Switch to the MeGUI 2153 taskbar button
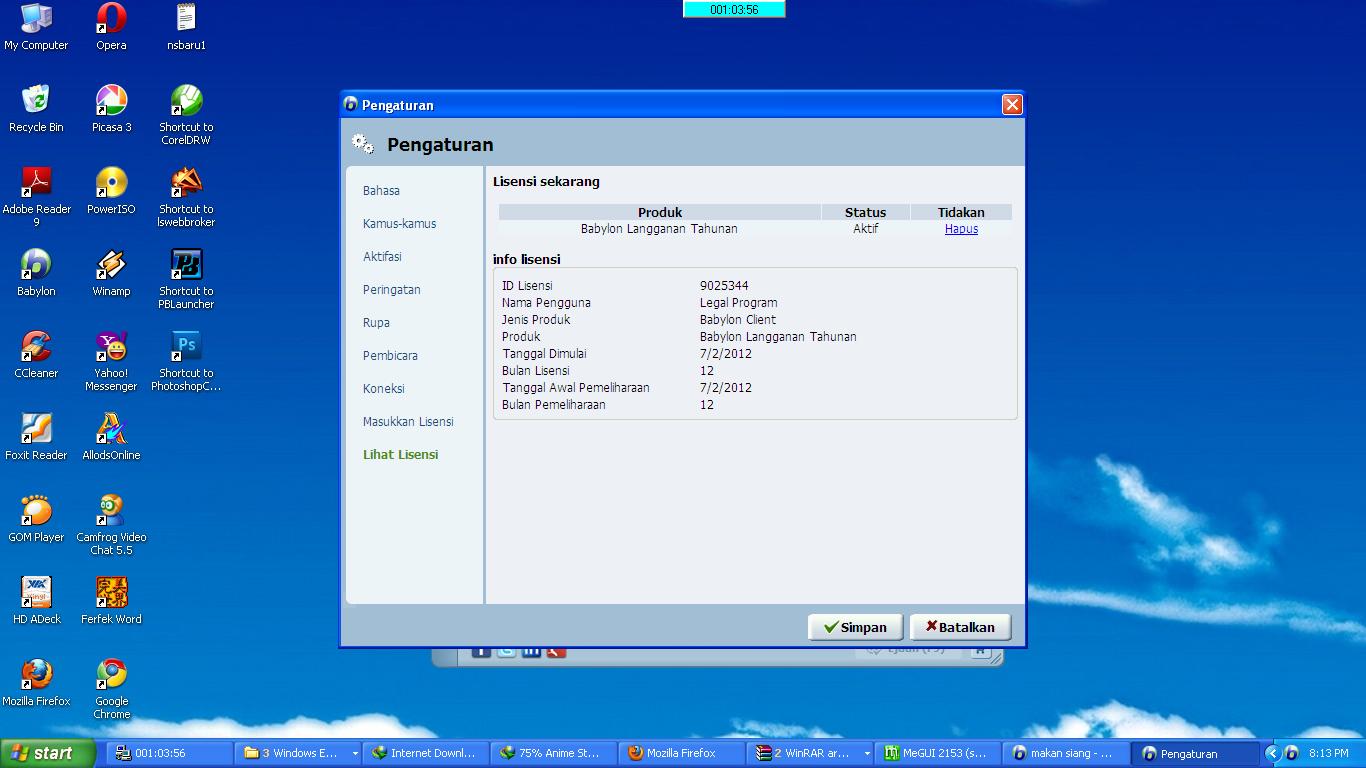Image resolution: width=1366 pixels, height=768 pixels. [x=938, y=753]
